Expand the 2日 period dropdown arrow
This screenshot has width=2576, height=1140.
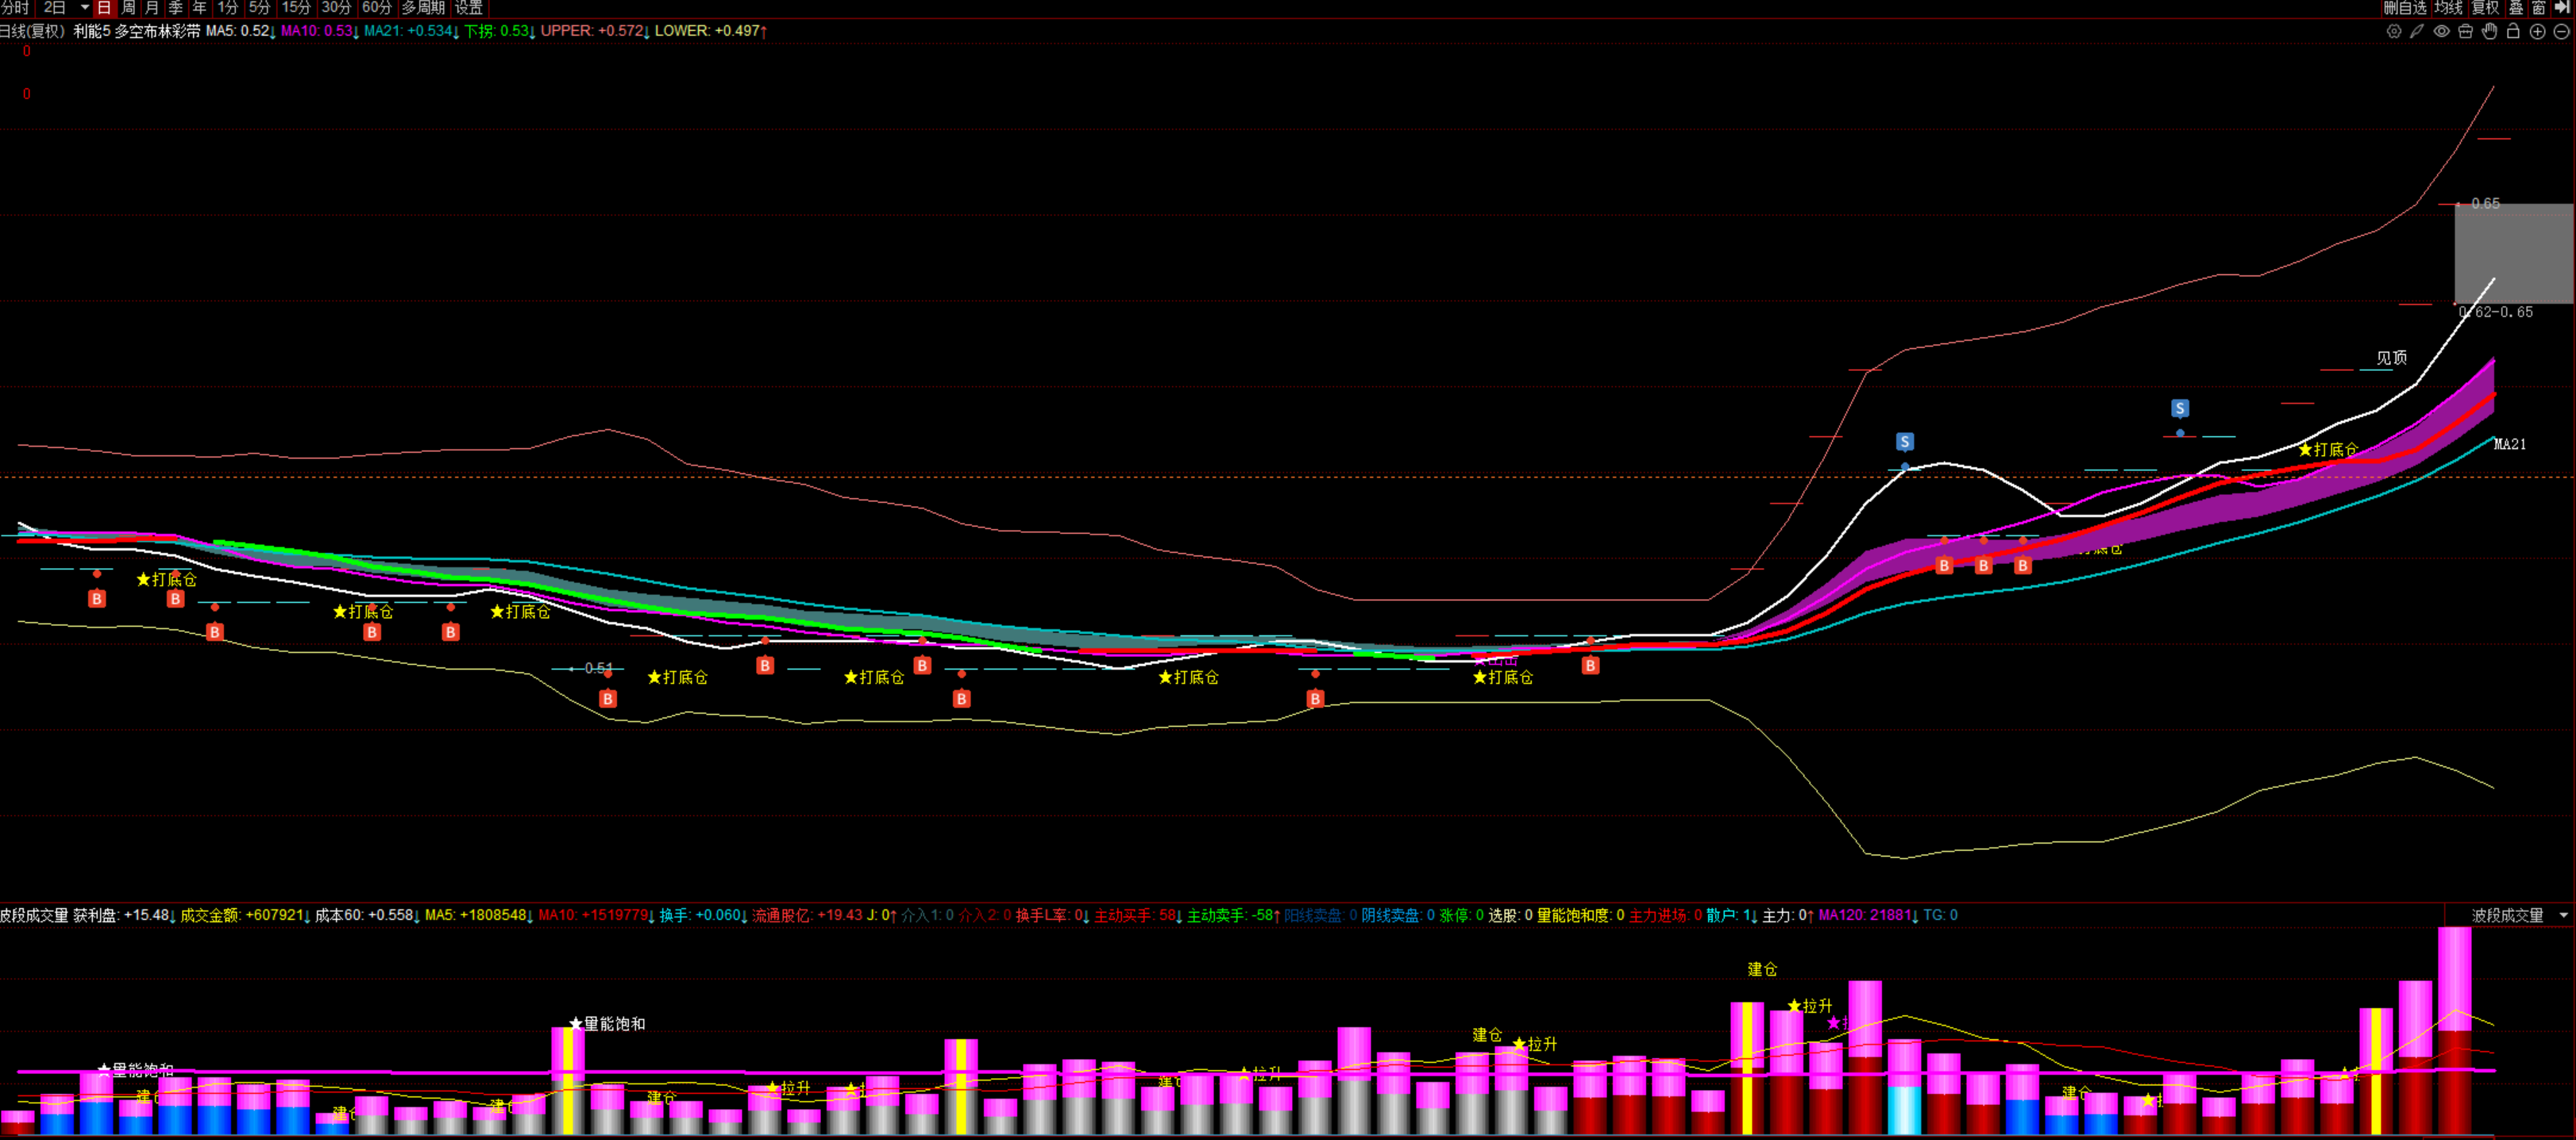click(84, 8)
